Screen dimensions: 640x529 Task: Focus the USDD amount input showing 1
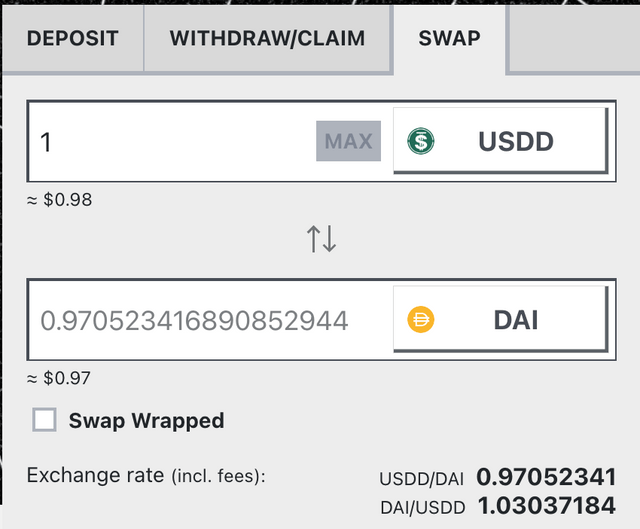click(170, 141)
